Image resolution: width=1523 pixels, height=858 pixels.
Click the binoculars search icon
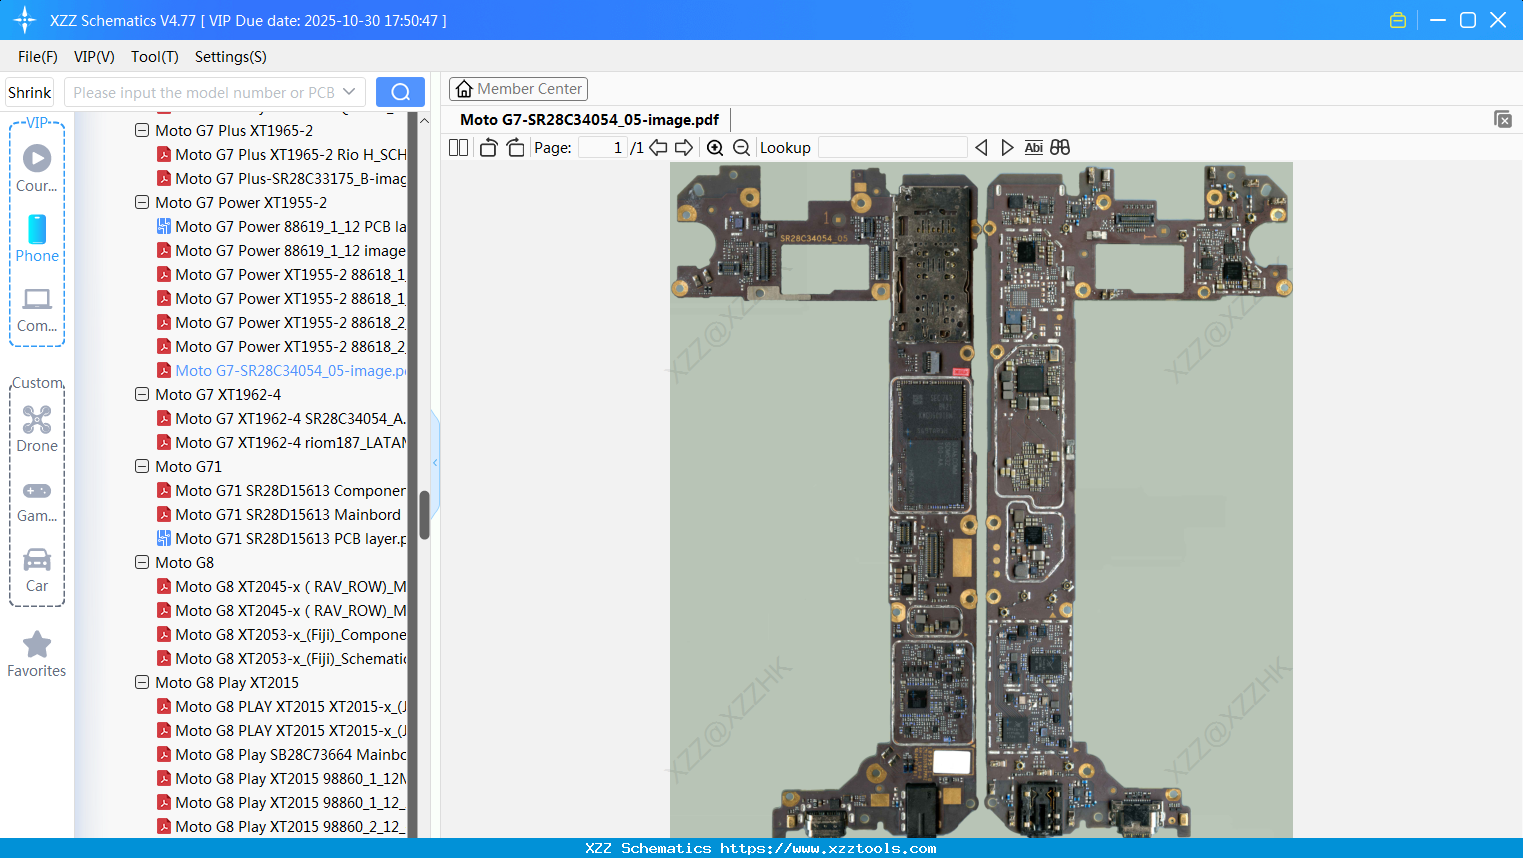pos(1060,148)
